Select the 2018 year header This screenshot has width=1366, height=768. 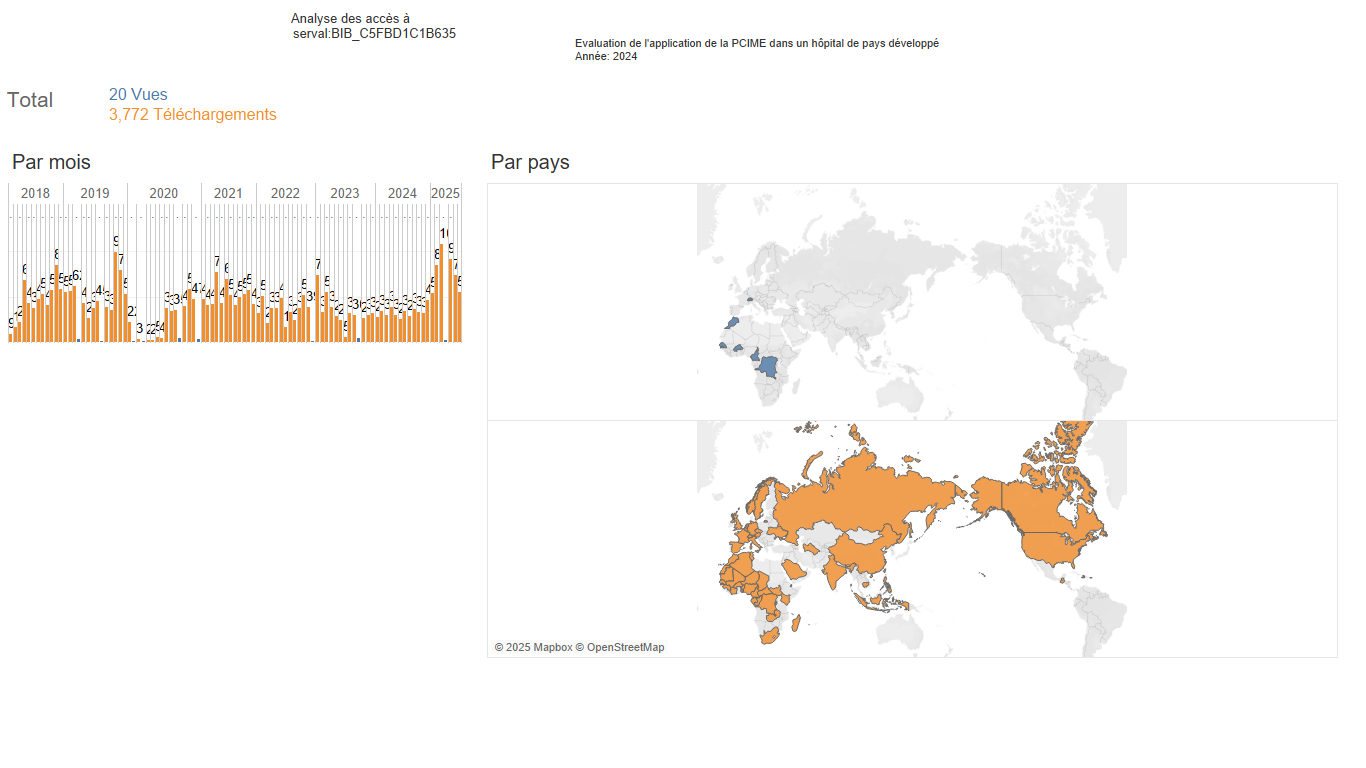tap(35, 193)
